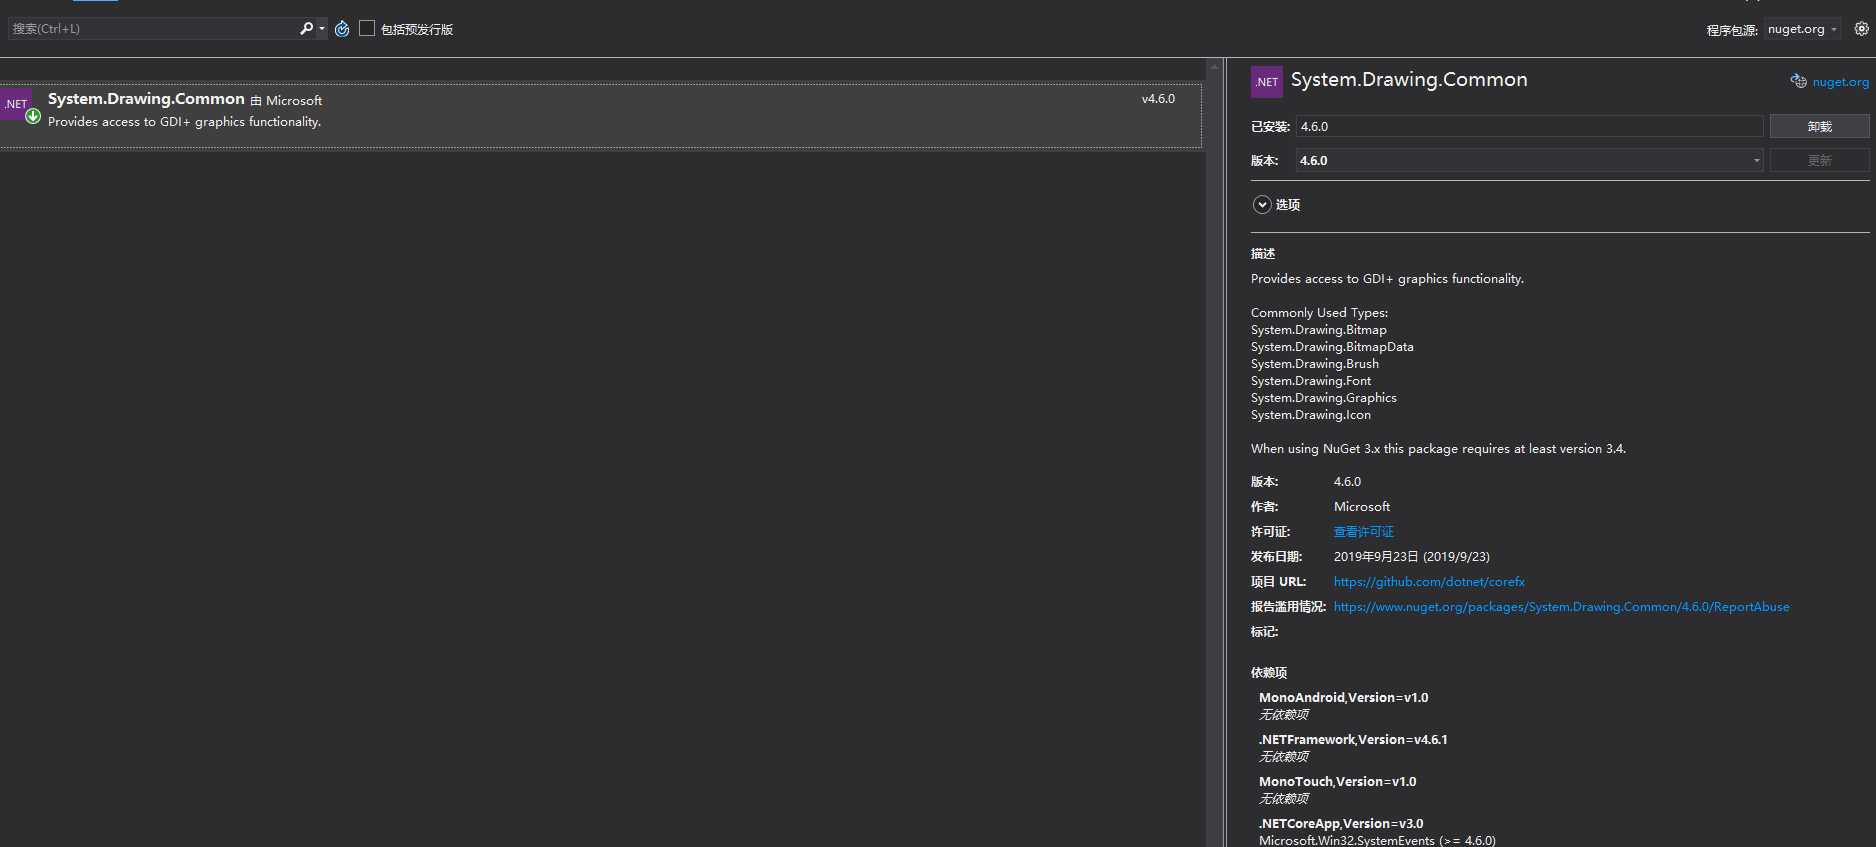Click the System.Drawing.Bitmap type line

1318,330
